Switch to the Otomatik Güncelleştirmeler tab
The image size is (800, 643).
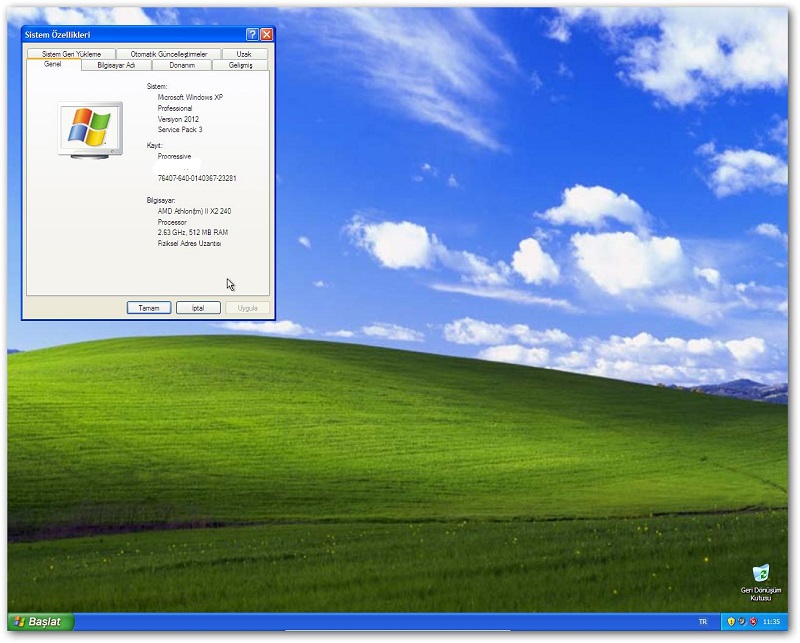click(169, 54)
